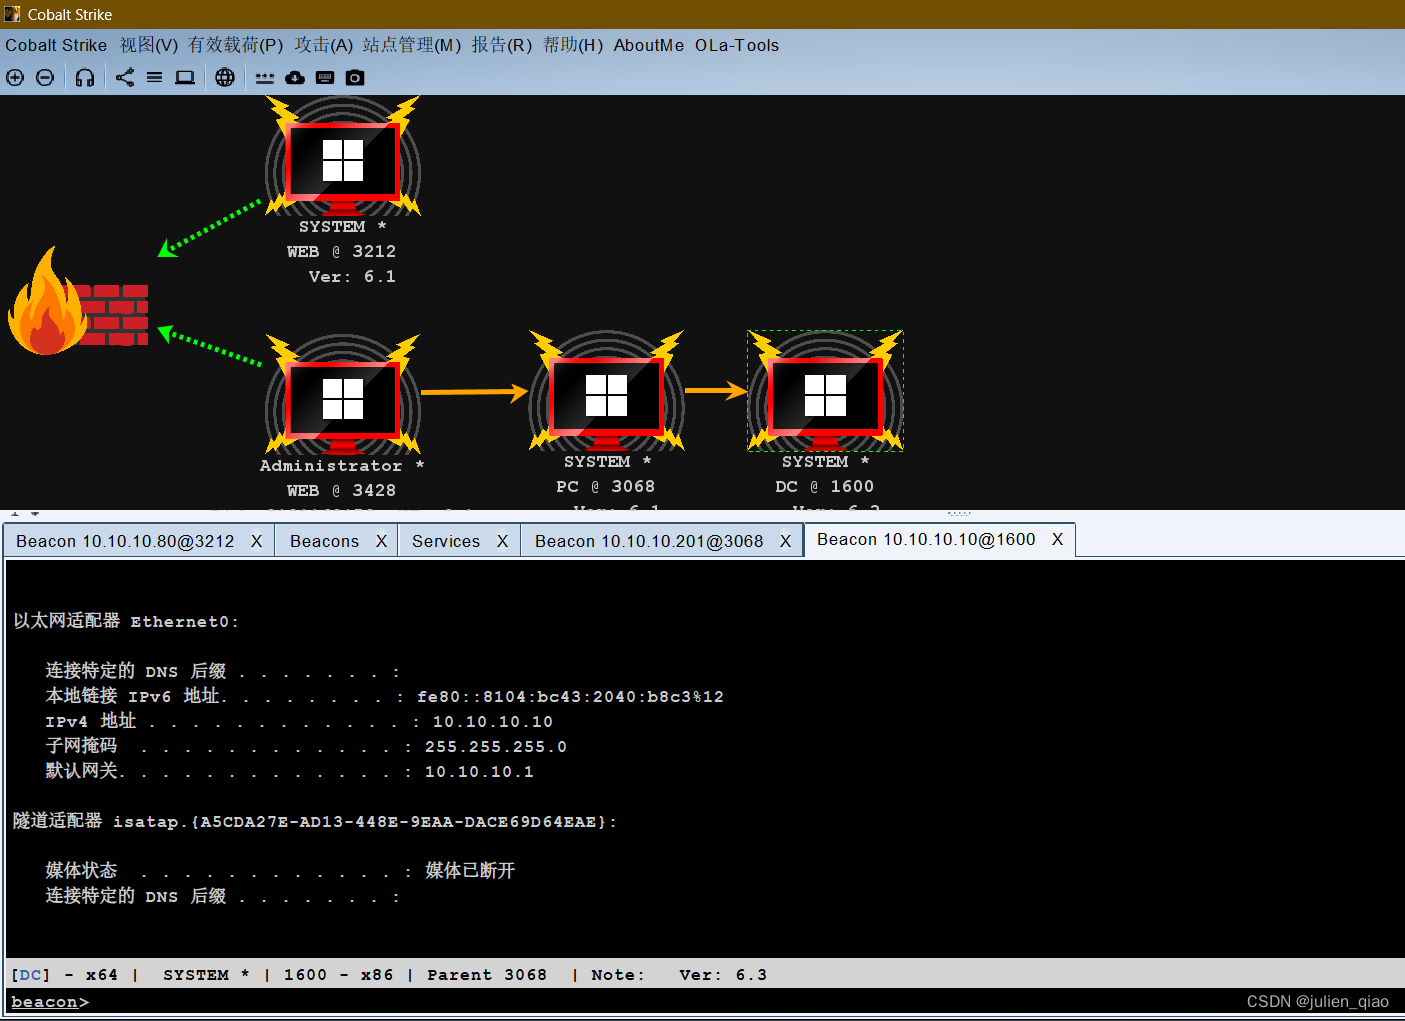Image resolution: width=1405 pixels, height=1021 pixels.
Task: Open screenshots camera icon
Action: coord(355,77)
